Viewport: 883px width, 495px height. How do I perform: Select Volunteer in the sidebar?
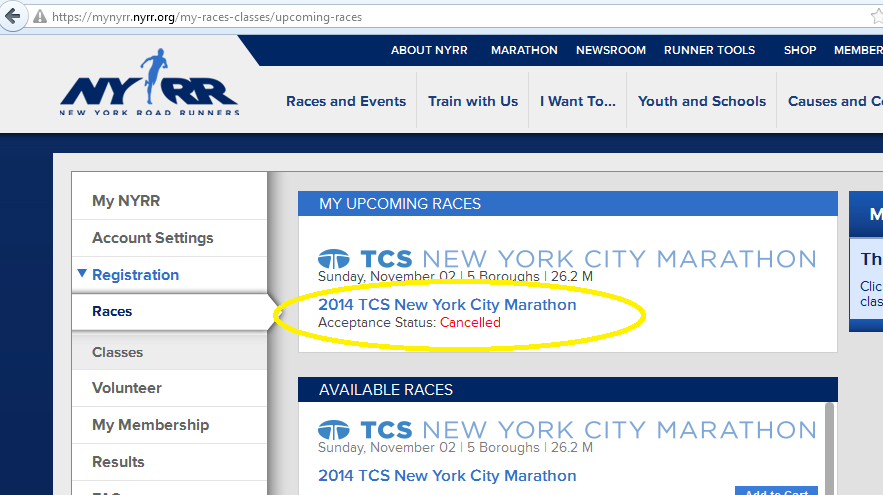pos(170,388)
